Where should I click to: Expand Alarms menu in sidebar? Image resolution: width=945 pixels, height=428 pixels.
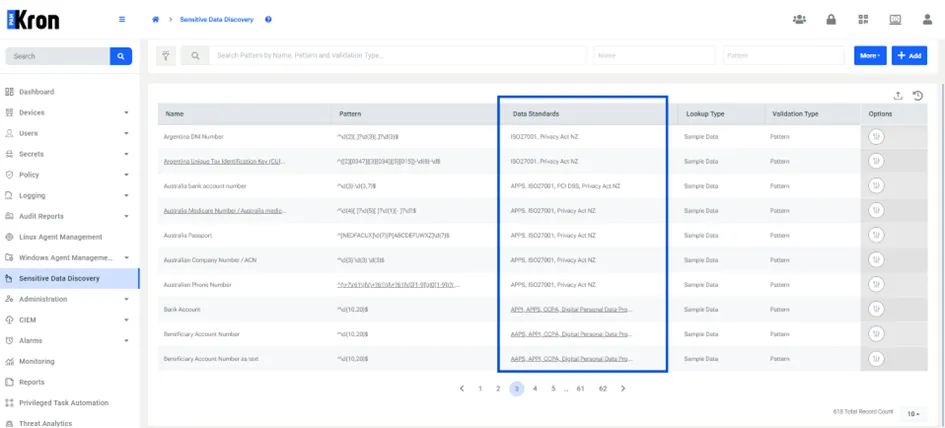tap(72, 341)
